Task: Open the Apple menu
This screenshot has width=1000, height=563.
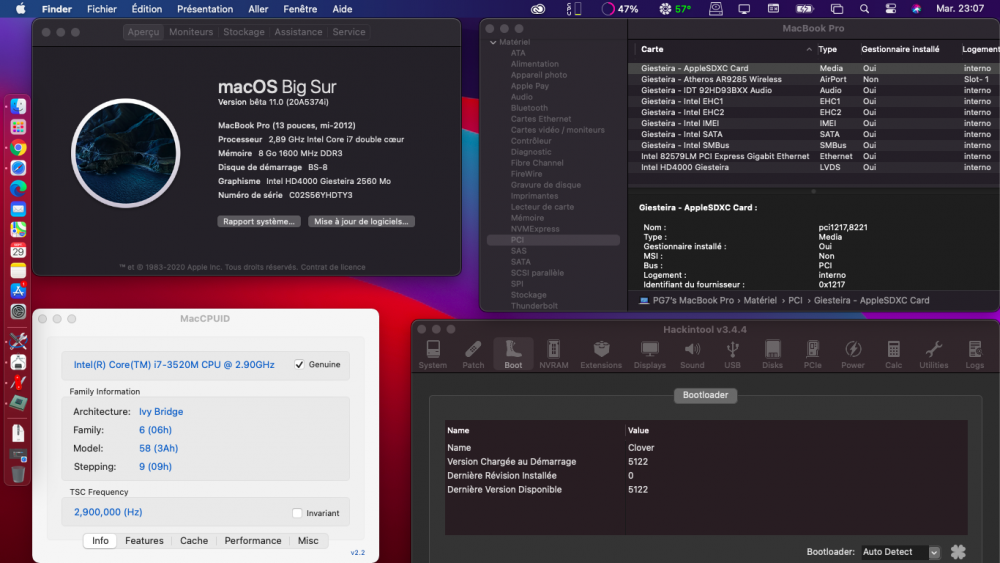Action: point(20,9)
